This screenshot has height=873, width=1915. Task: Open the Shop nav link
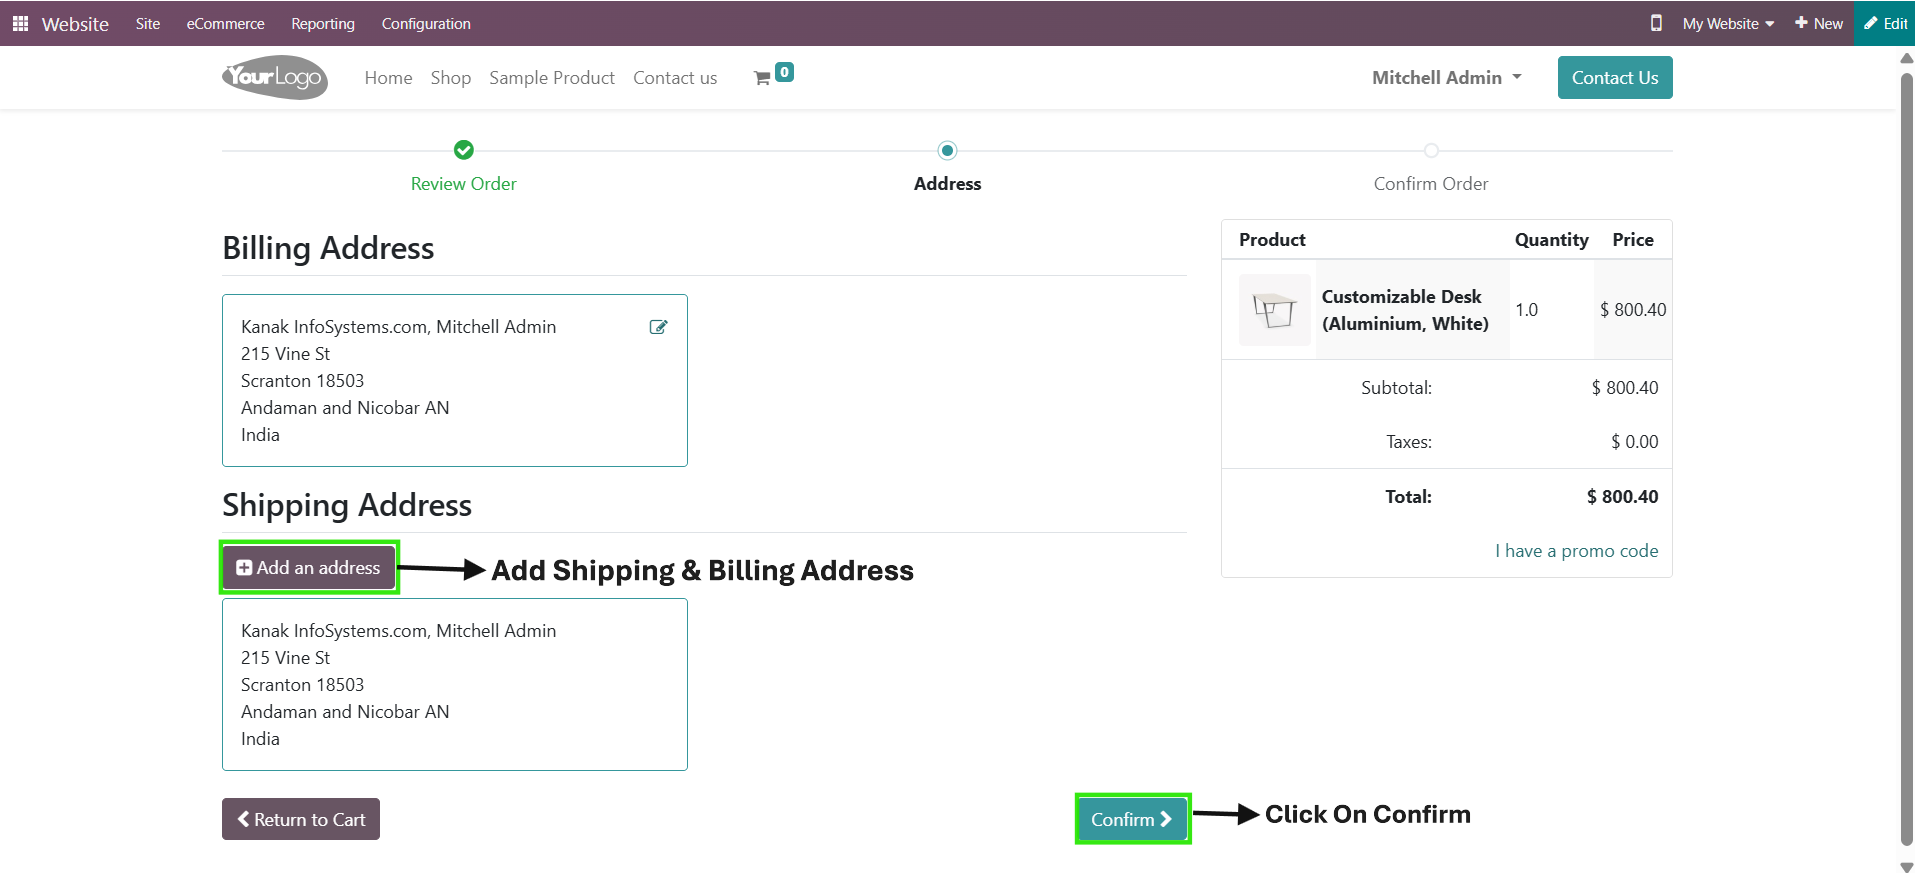pyautogui.click(x=451, y=77)
